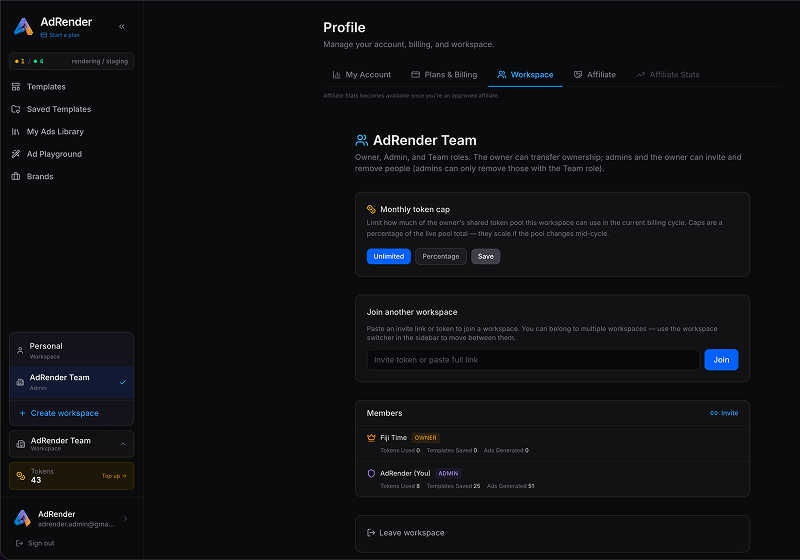Viewport: 800px width, 560px height.
Task: Click member name AdRender (You)
Action: point(405,473)
